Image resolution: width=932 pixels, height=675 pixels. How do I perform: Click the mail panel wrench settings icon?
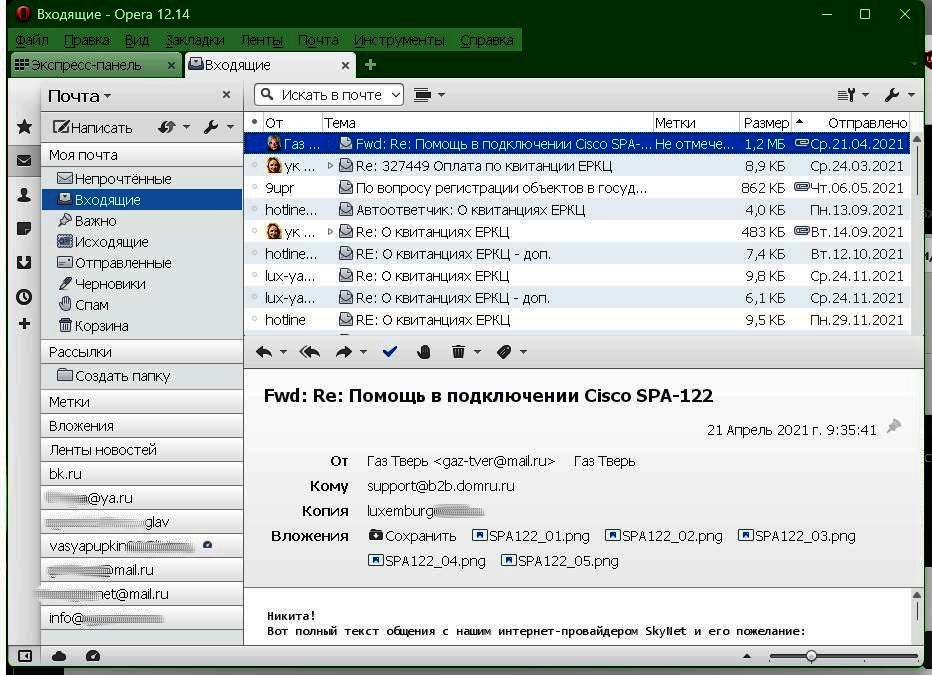tap(211, 127)
